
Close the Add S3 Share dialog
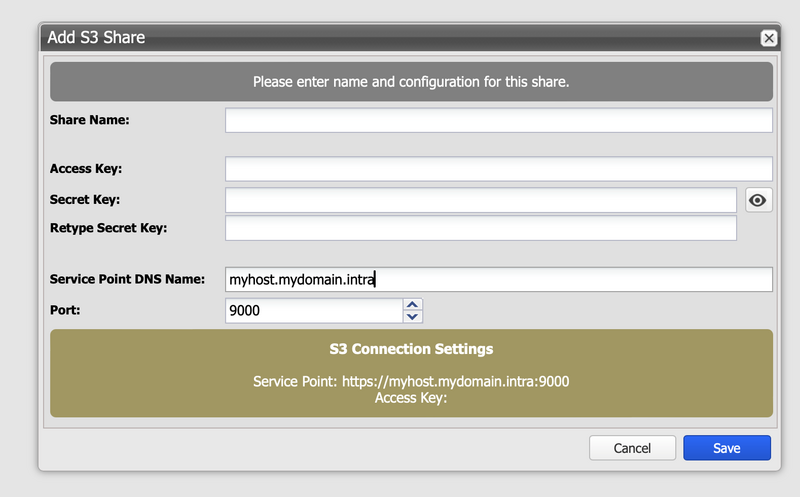click(x=768, y=38)
